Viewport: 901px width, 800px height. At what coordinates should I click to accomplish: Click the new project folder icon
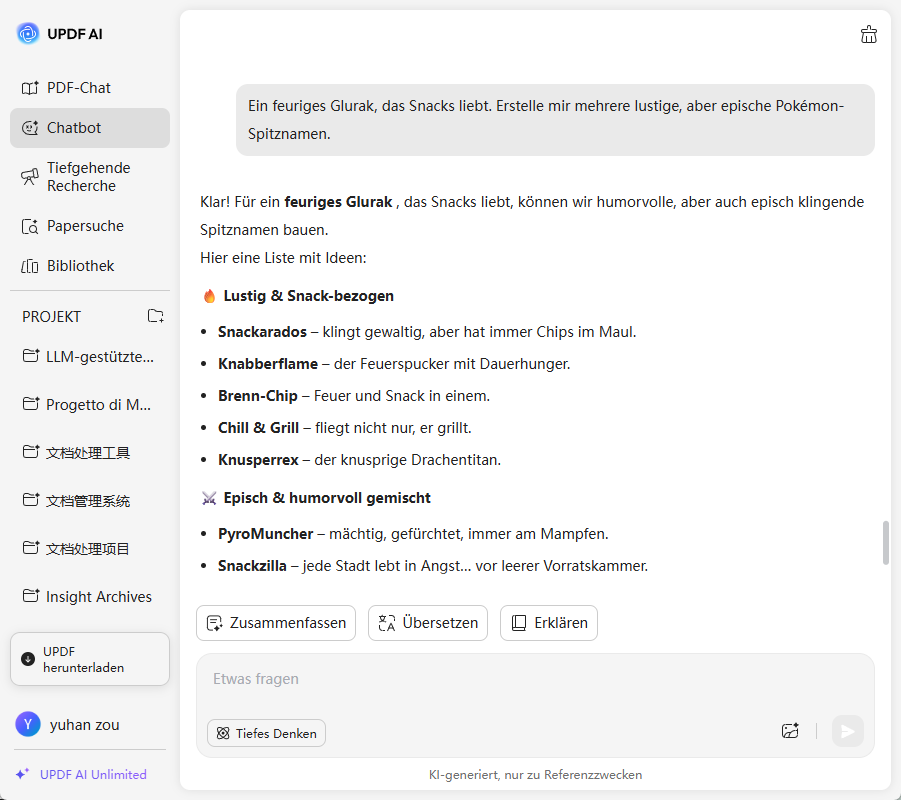pos(156,316)
